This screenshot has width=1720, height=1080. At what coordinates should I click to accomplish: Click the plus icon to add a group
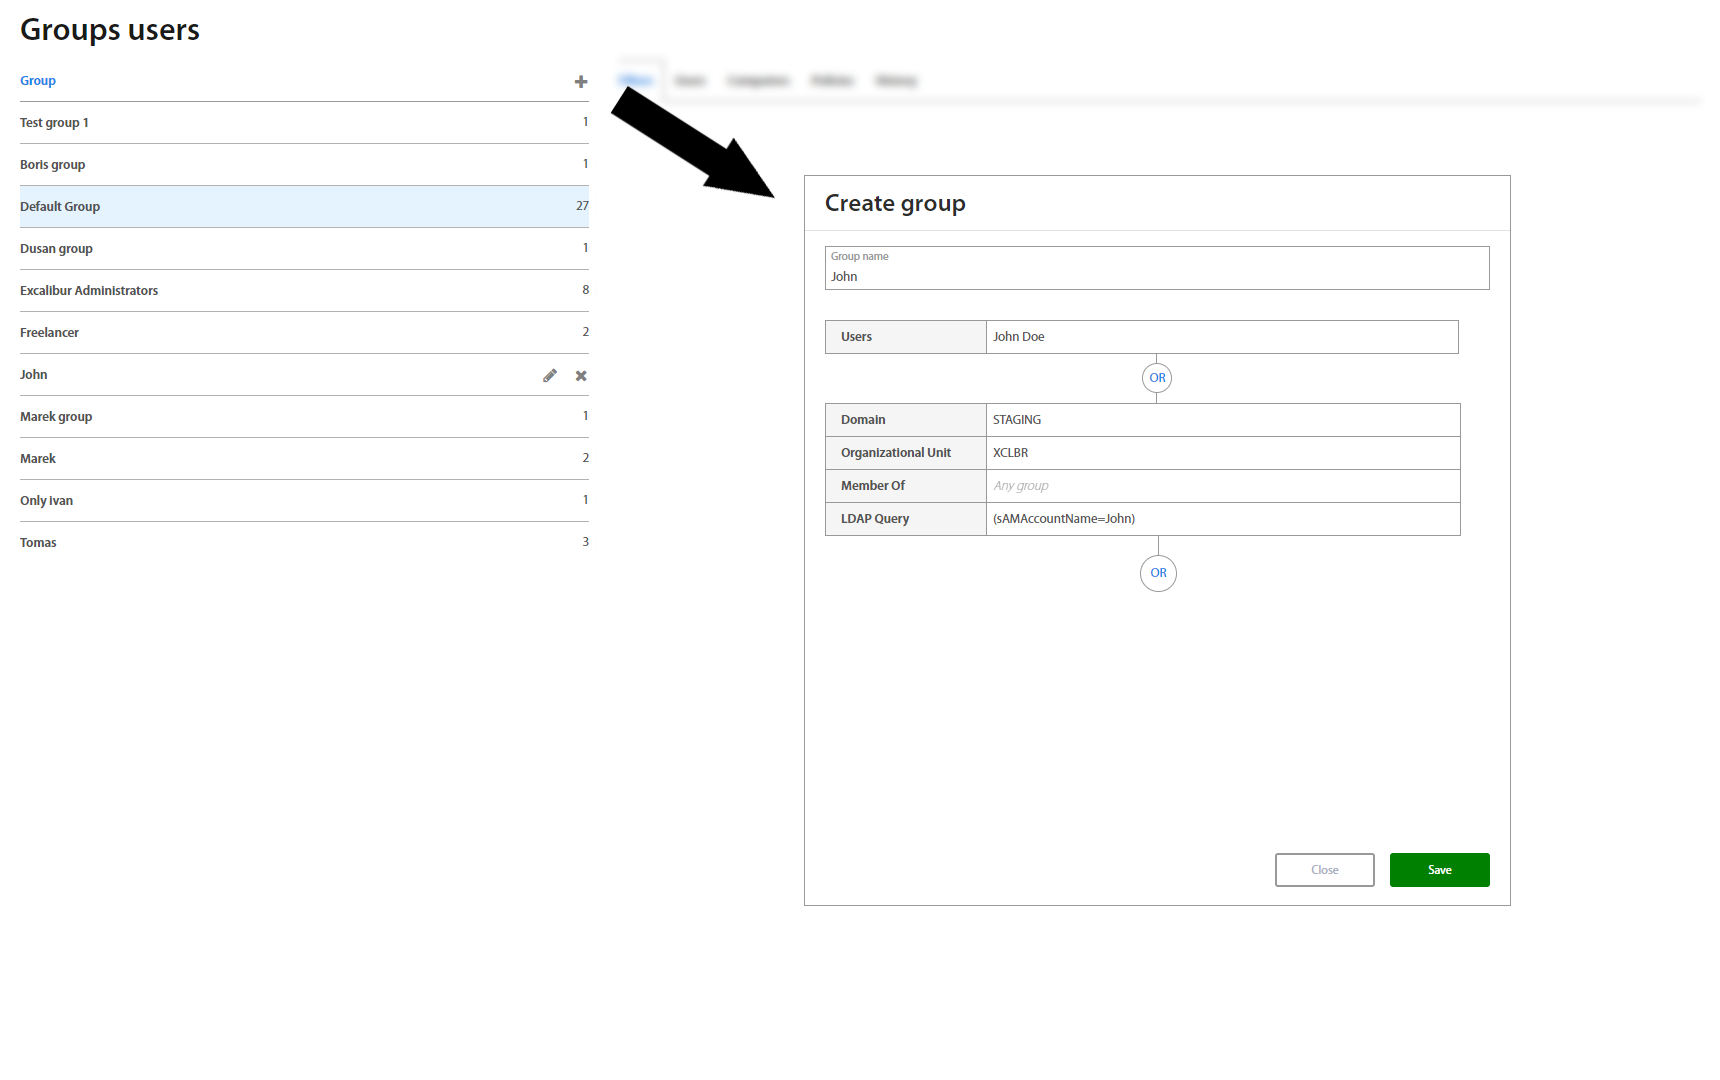point(580,82)
